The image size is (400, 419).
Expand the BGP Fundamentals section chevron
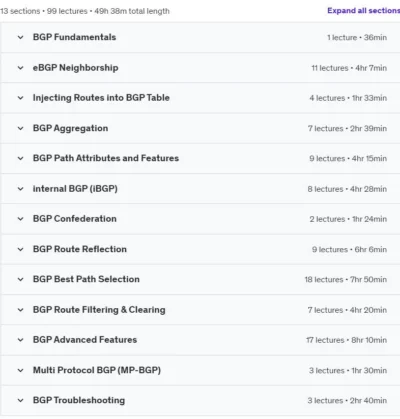tap(21, 37)
